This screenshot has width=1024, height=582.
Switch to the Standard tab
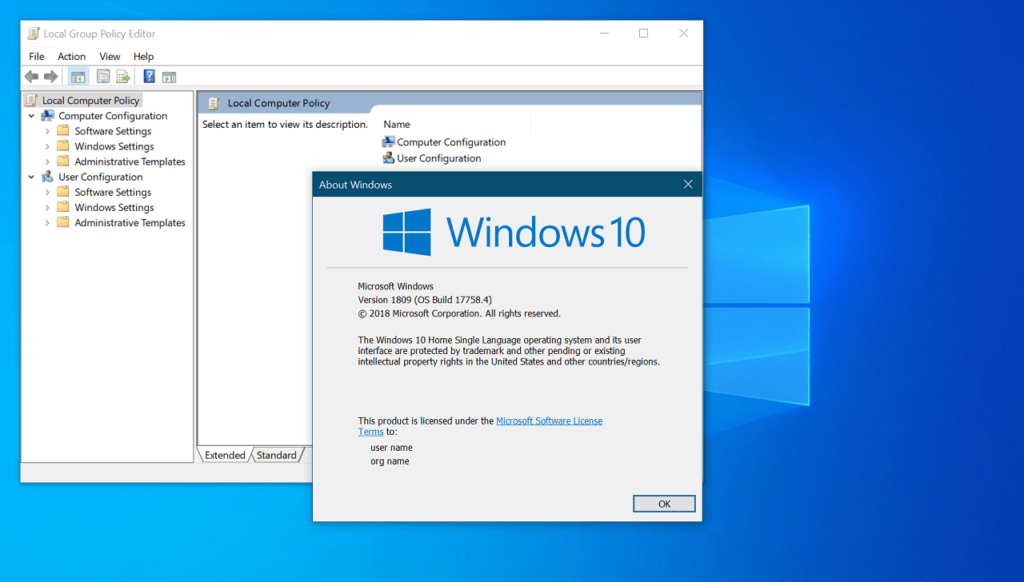tap(276, 455)
